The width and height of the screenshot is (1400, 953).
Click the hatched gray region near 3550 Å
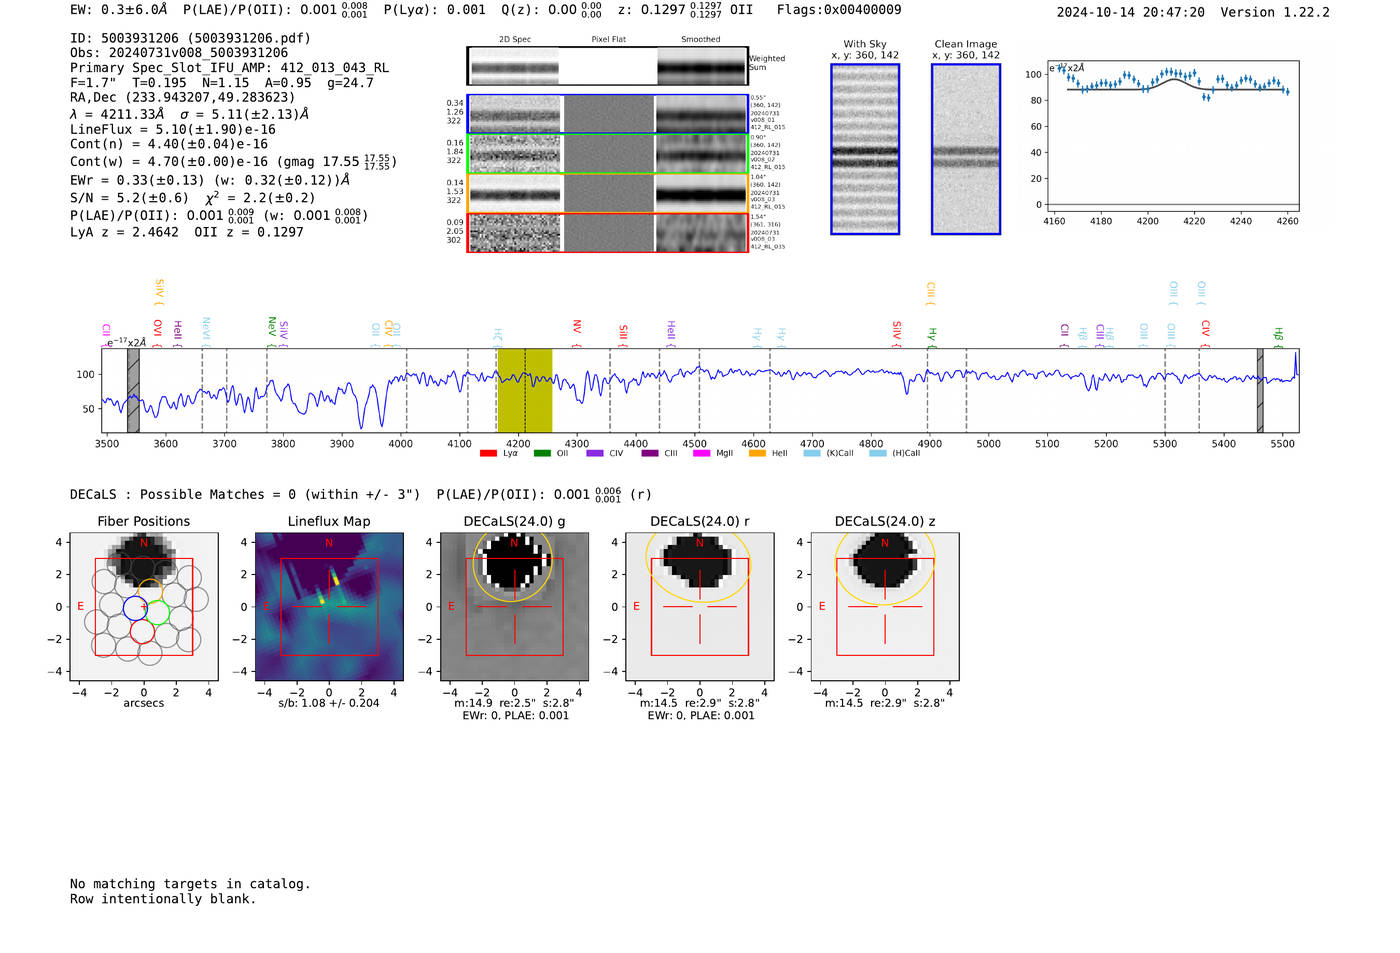tap(133, 390)
